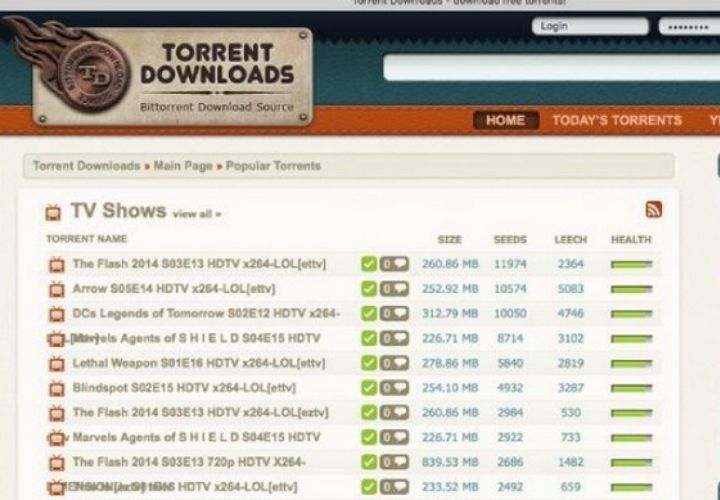Click the TV icon next to Arrow S05E14
The height and width of the screenshot is (500, 720).
[57, 289]
